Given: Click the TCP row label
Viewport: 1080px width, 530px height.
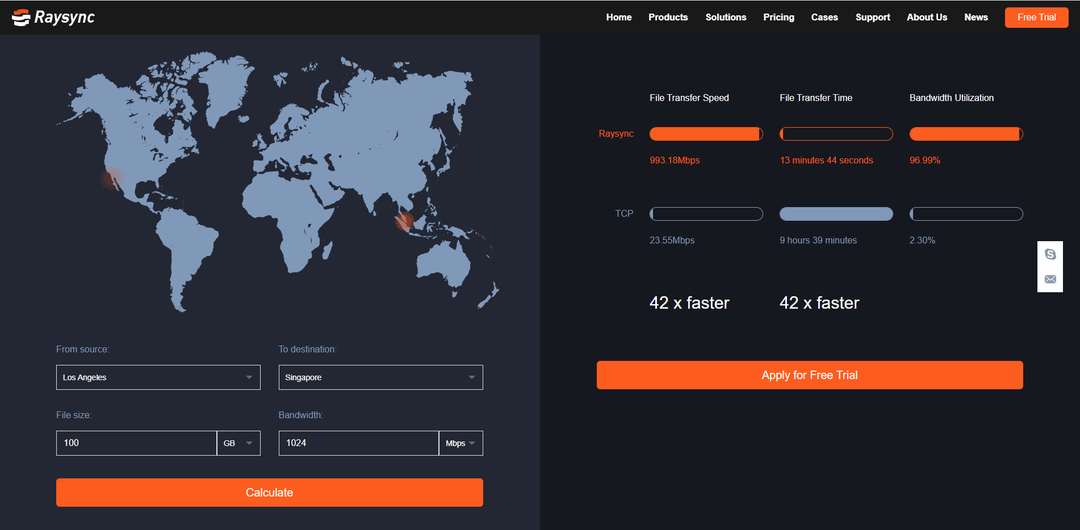Looking at the screenshot, I should 624,214.
